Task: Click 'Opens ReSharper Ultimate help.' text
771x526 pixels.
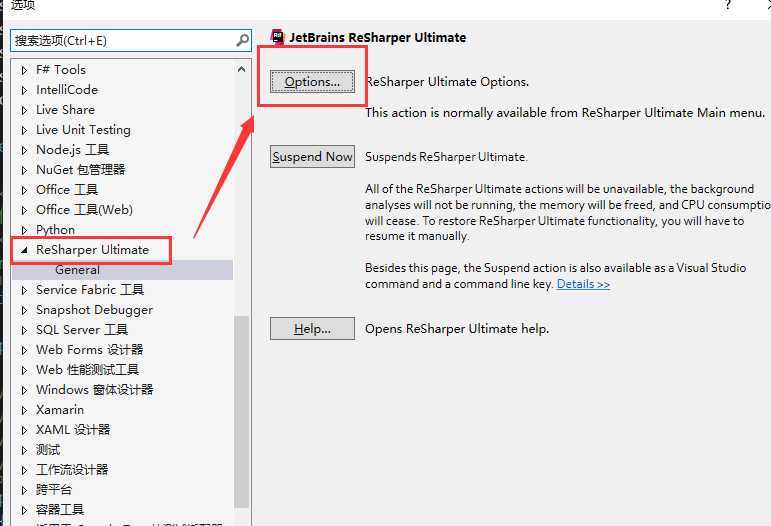Action: click(457, 328)
